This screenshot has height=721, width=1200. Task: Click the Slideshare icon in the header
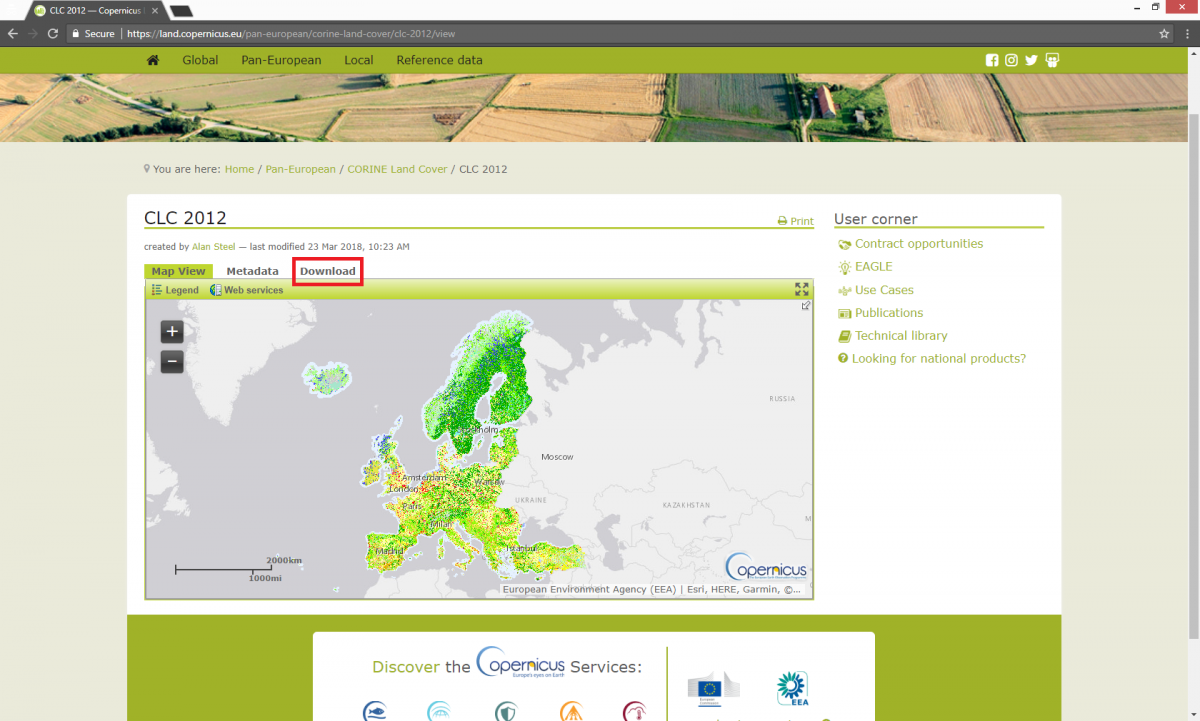[1051, 60]
